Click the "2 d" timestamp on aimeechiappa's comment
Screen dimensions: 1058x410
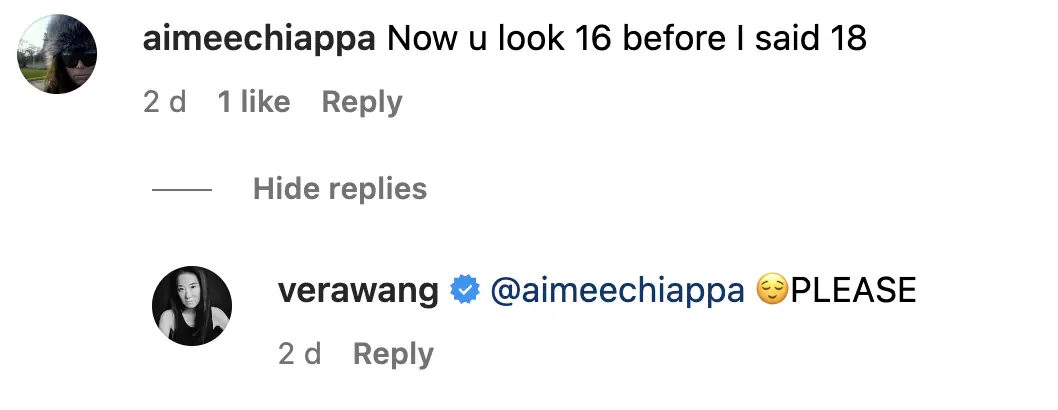165,102
